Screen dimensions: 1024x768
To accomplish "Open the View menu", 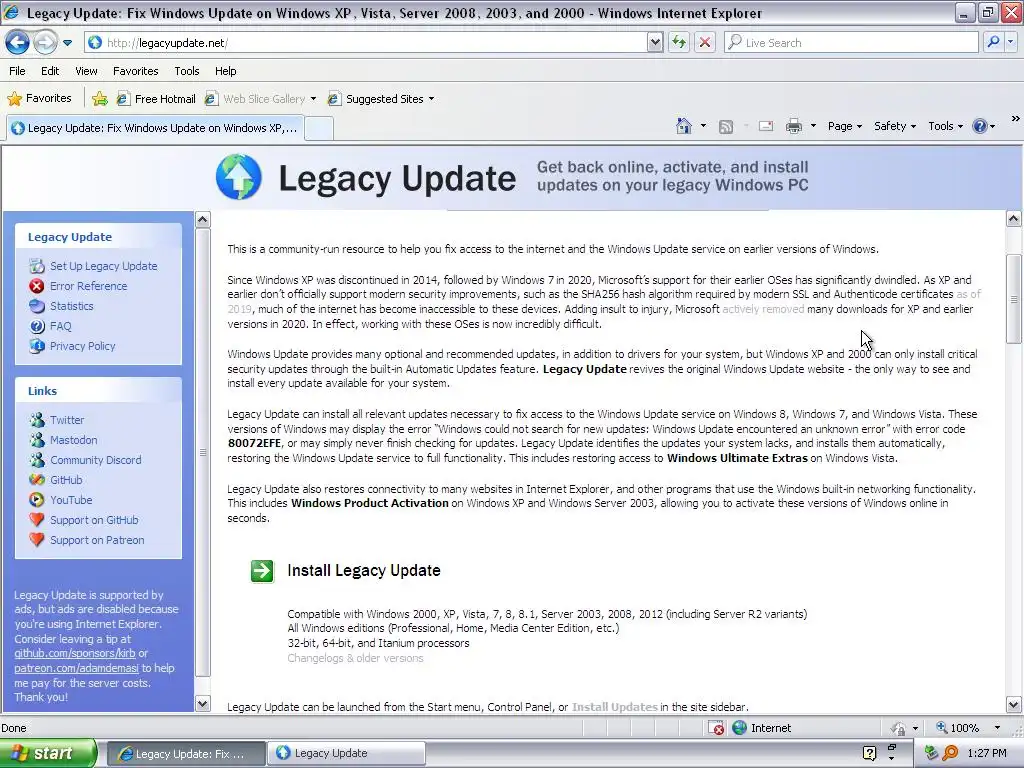I will (x=86, y=71).
